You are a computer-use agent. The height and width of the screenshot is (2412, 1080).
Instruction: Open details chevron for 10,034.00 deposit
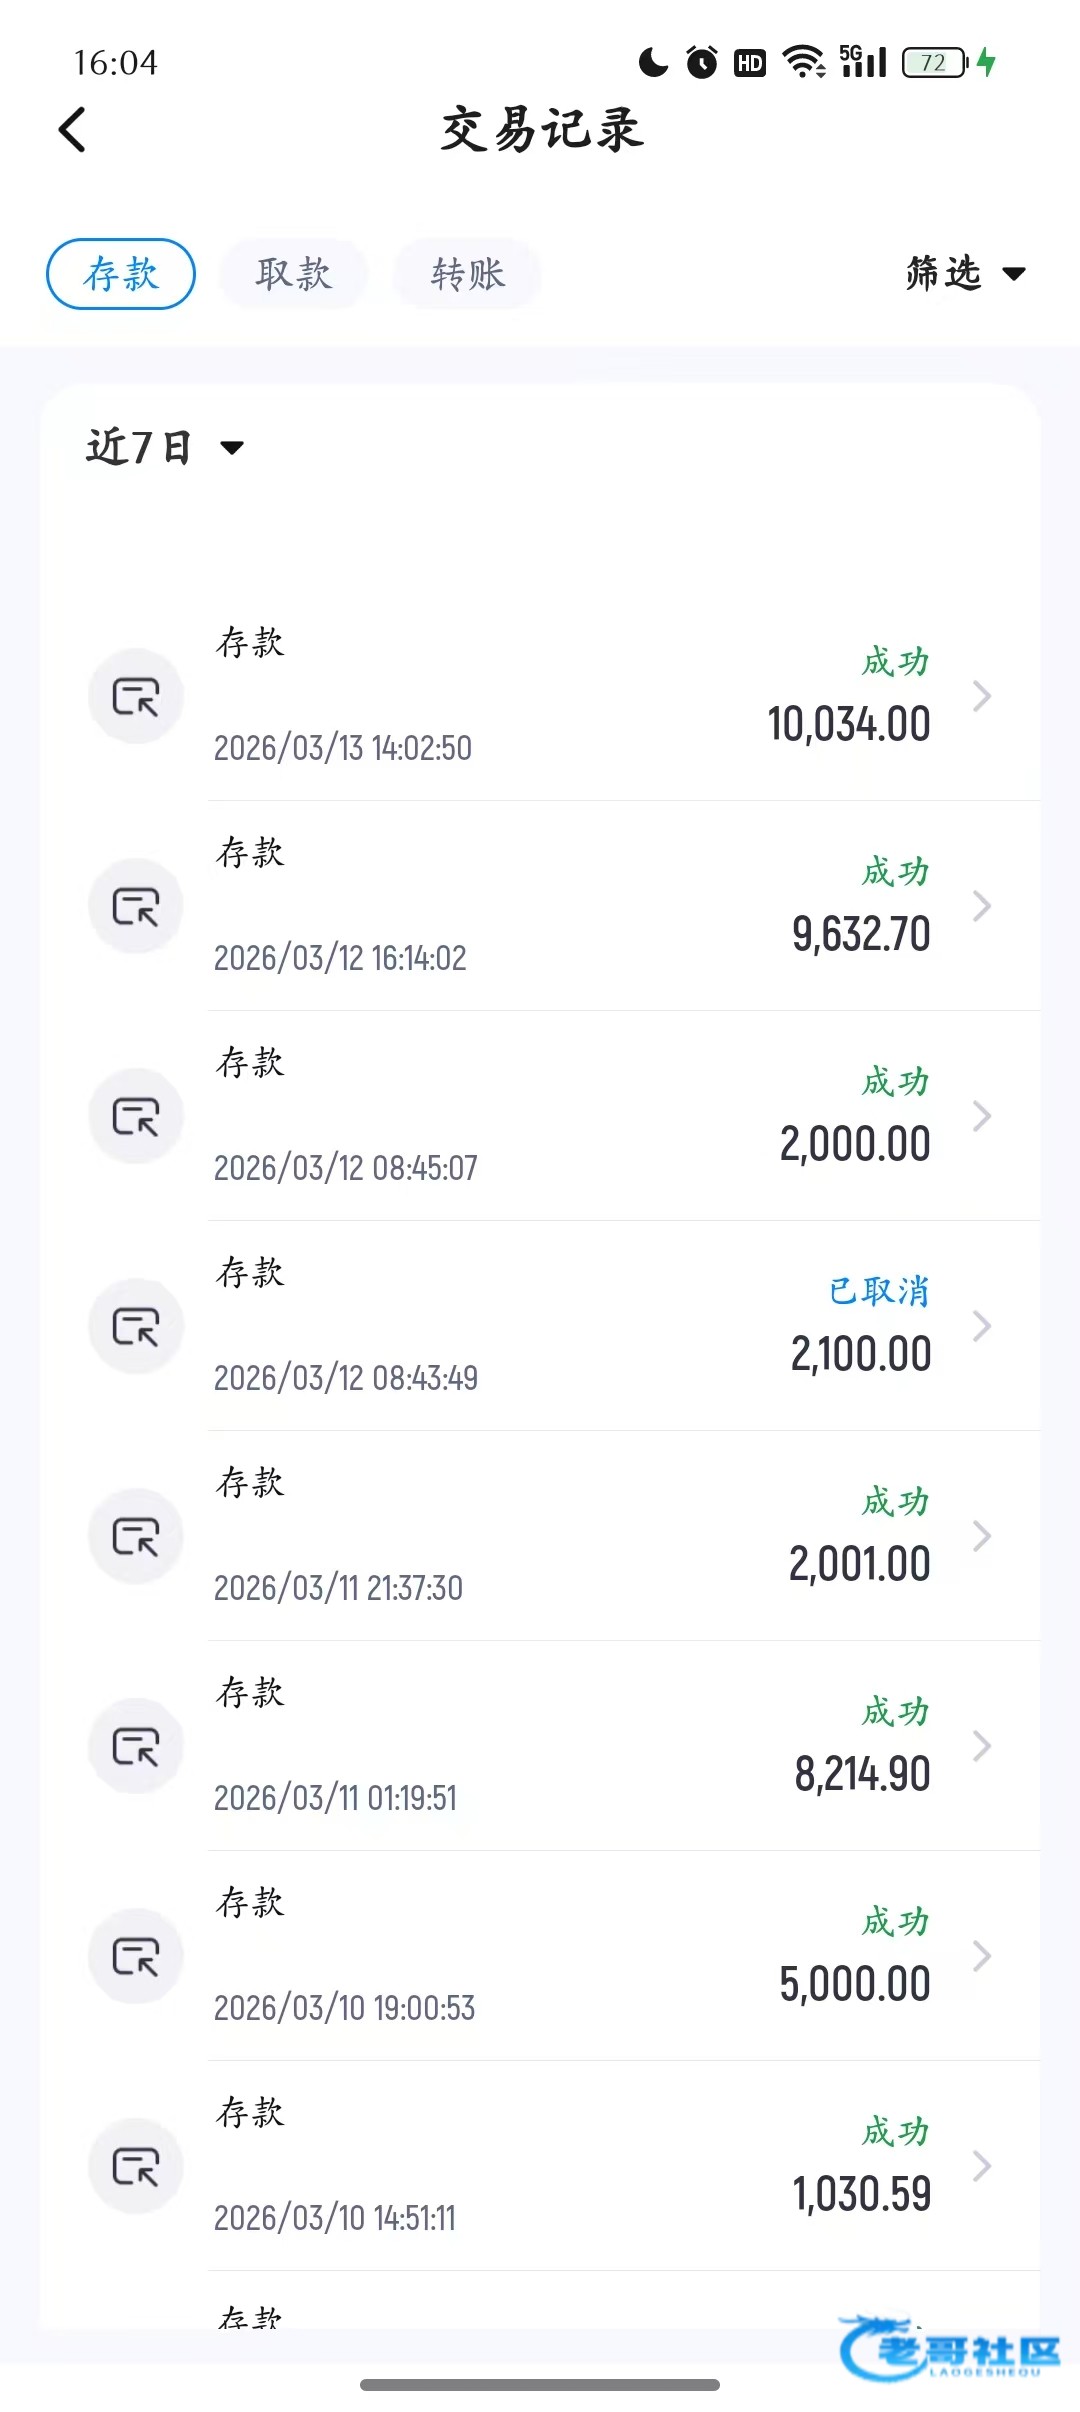tap(982, 696)
